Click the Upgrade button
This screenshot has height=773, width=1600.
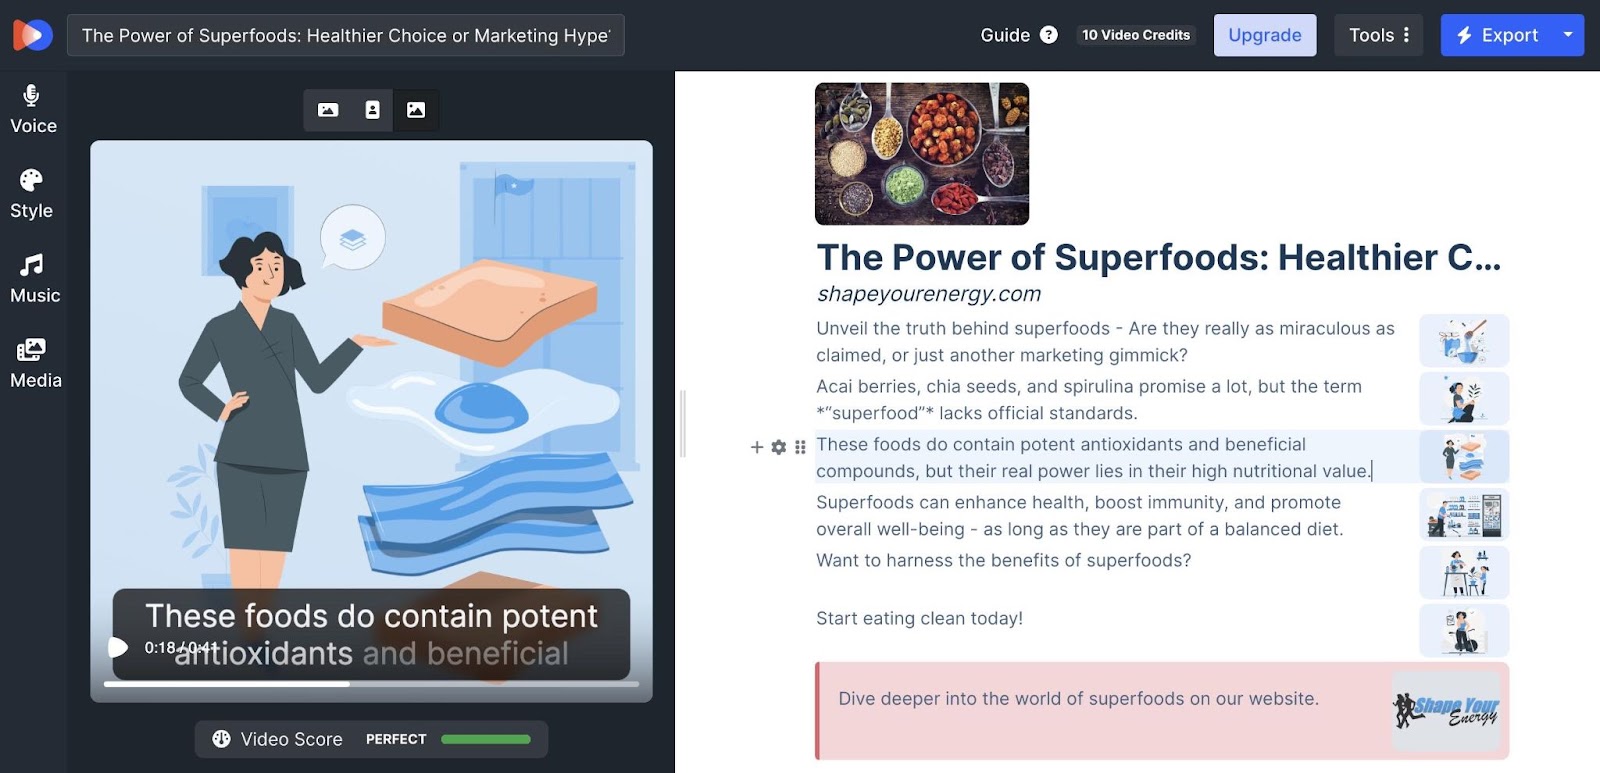point(1264,34)
